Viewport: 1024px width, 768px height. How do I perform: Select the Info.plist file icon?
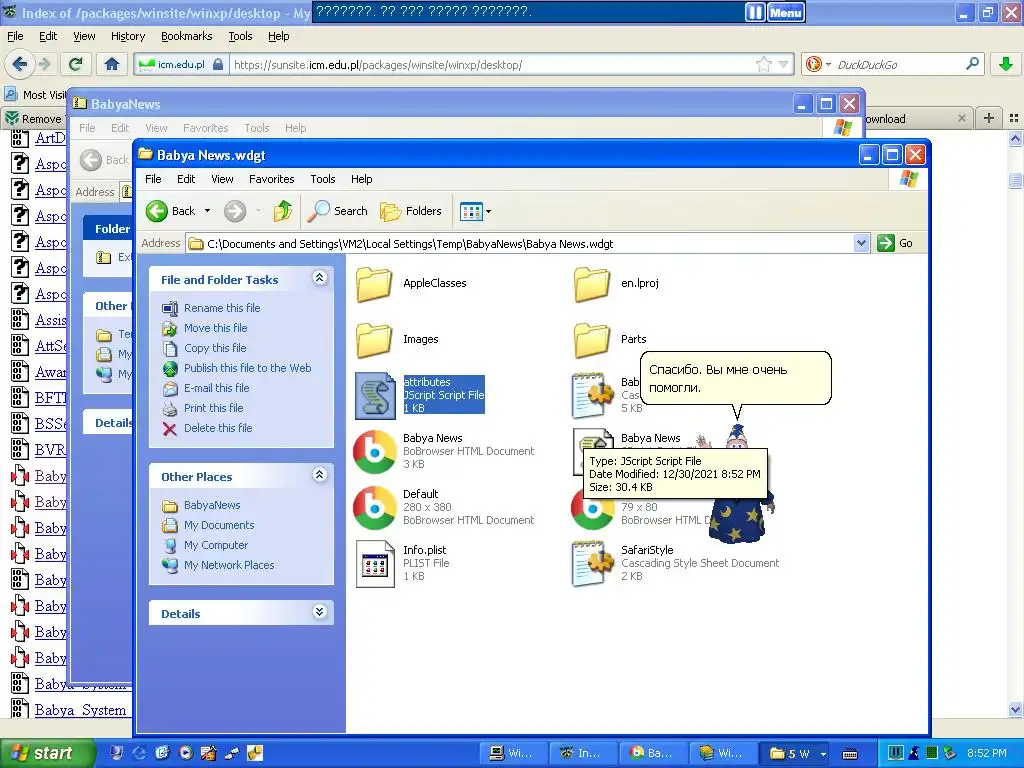click(376, 564)
